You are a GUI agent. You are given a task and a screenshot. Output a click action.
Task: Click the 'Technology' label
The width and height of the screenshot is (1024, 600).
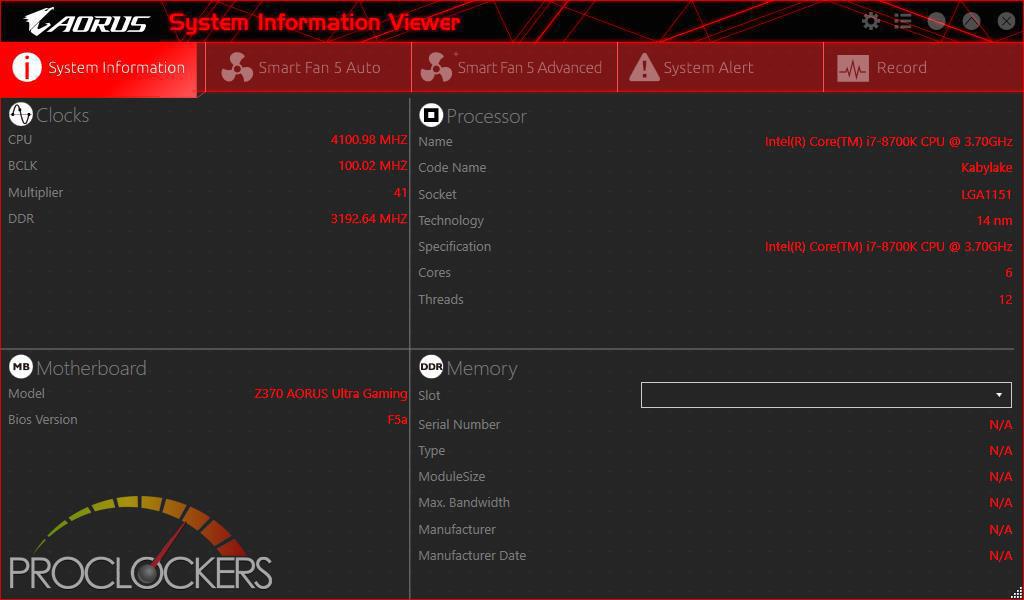[451, 221]
